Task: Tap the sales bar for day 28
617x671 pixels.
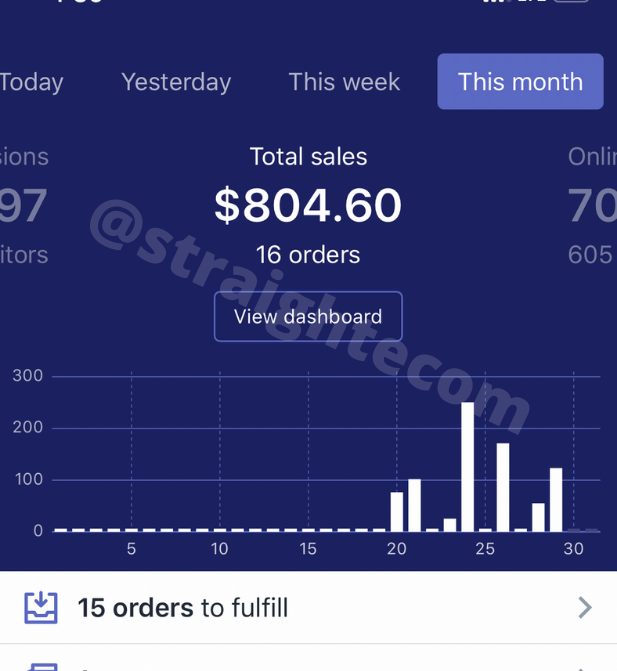Action: click(x=538, y=517)
